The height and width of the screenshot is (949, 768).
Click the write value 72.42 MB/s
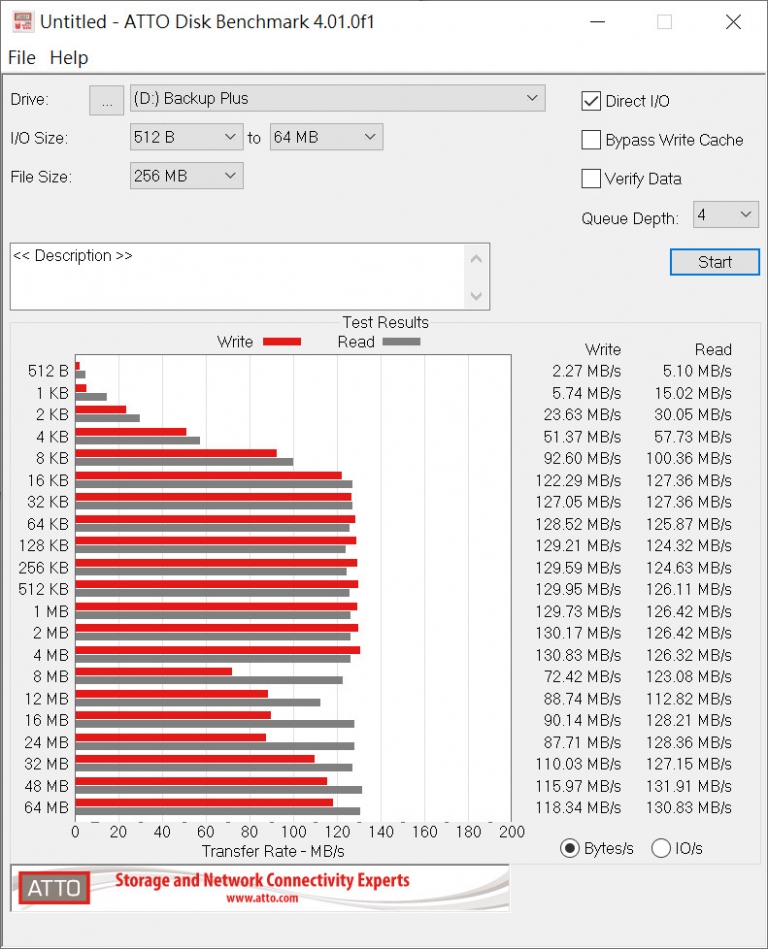(x=582, y=677)
